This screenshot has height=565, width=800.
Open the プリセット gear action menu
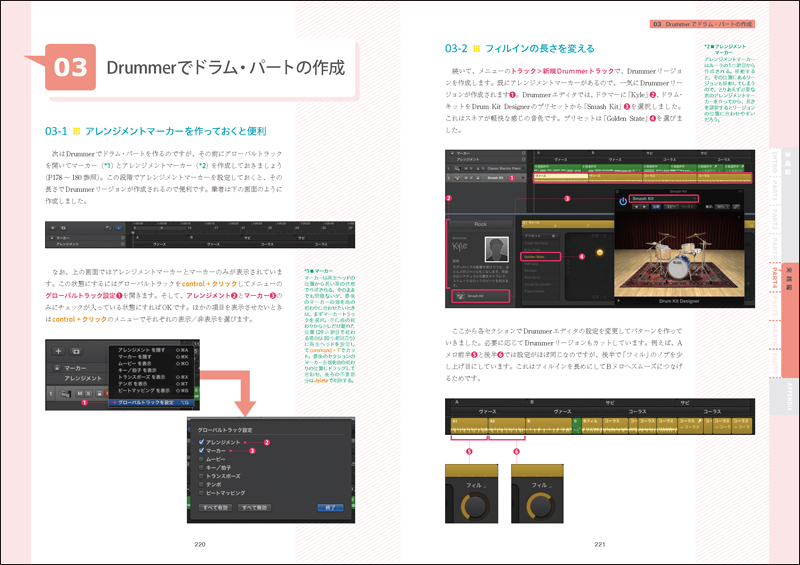[x=554, y=236]
